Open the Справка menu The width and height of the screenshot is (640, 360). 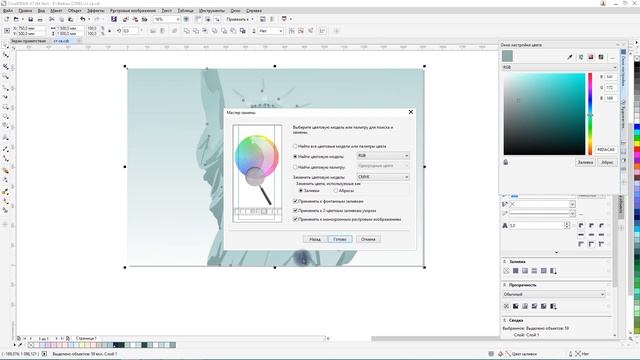click(254, 11)
